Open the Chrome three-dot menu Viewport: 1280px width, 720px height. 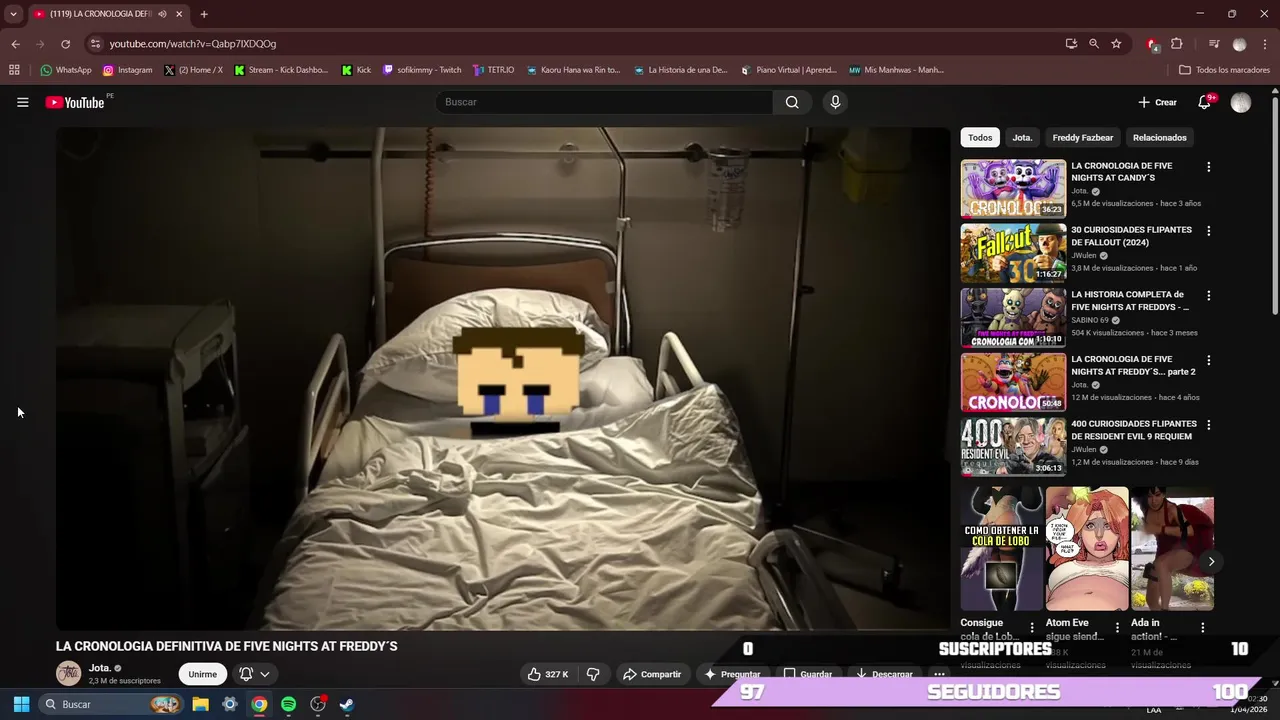[1265, 44]
